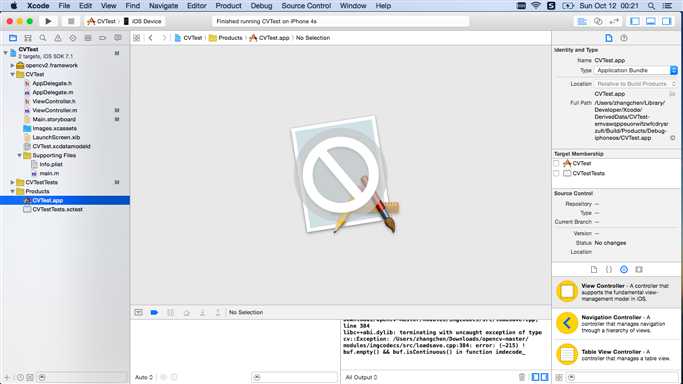
Task: Clear the console output with trash icon
Action: point(522,377)
